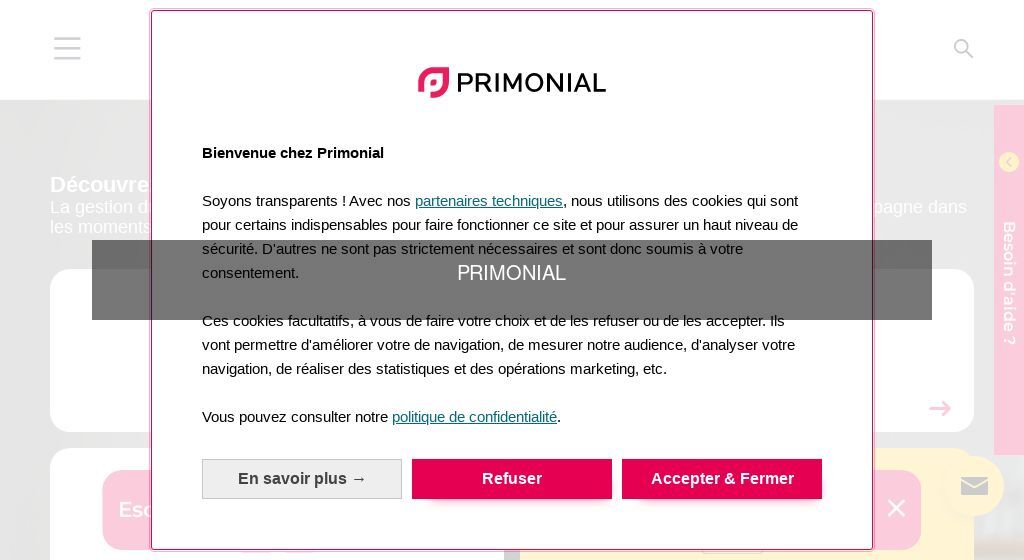This screenshot has height=560, width=1024.
Task: Click the envelope contact icon
Action: (974, 486)
